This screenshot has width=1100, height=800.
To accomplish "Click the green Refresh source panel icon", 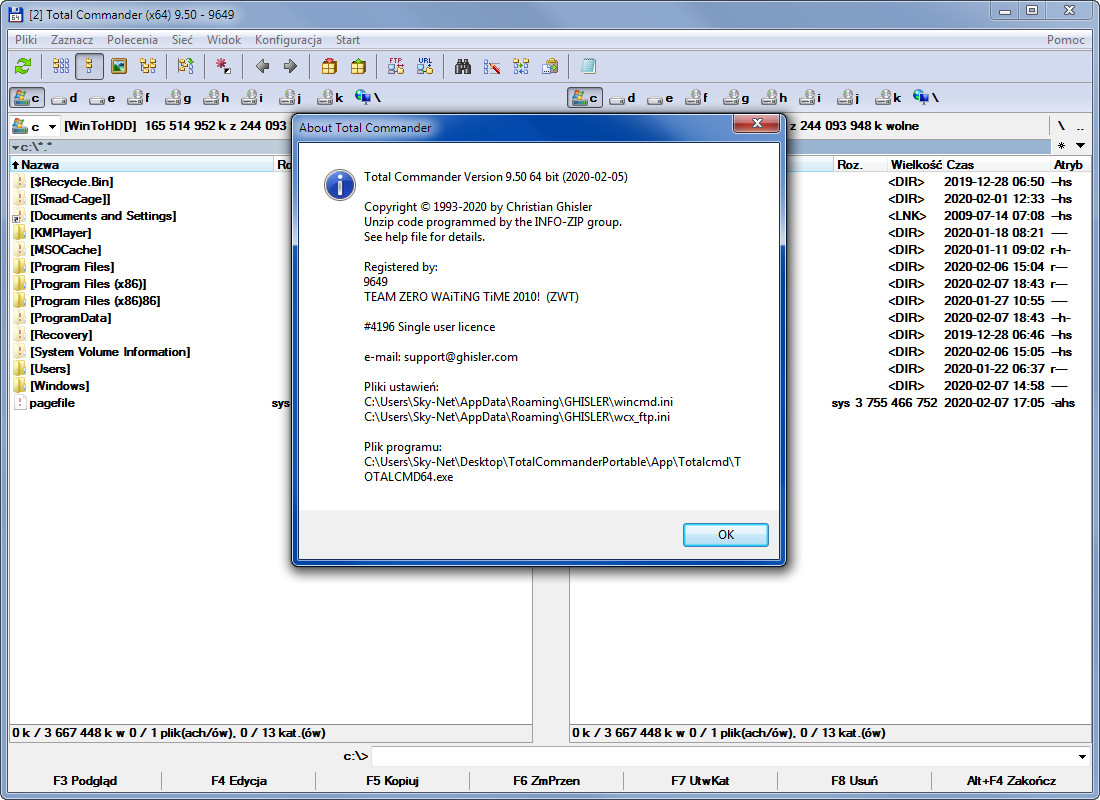I will point(23,67).
